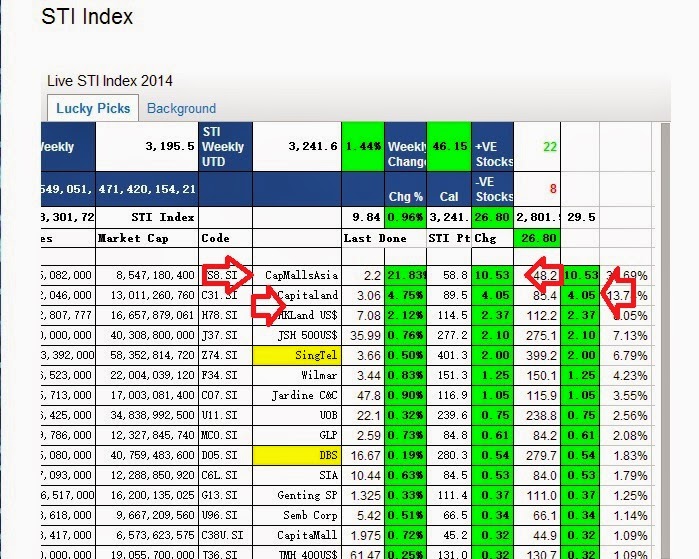699x559 pixels.
Task: Select the Semb Corp stock name
Action: (310, 515)
